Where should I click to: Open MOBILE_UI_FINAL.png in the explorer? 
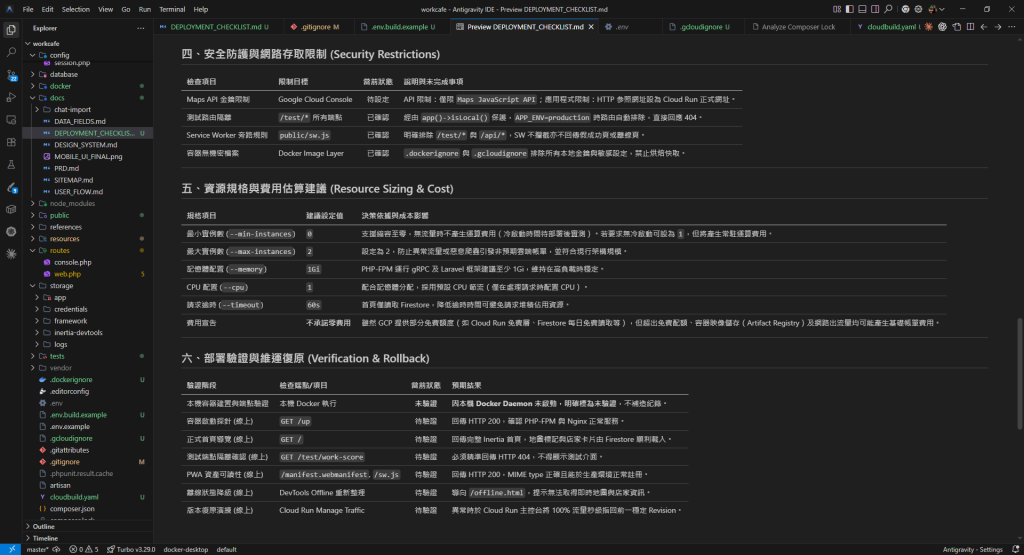click(88, 157)
